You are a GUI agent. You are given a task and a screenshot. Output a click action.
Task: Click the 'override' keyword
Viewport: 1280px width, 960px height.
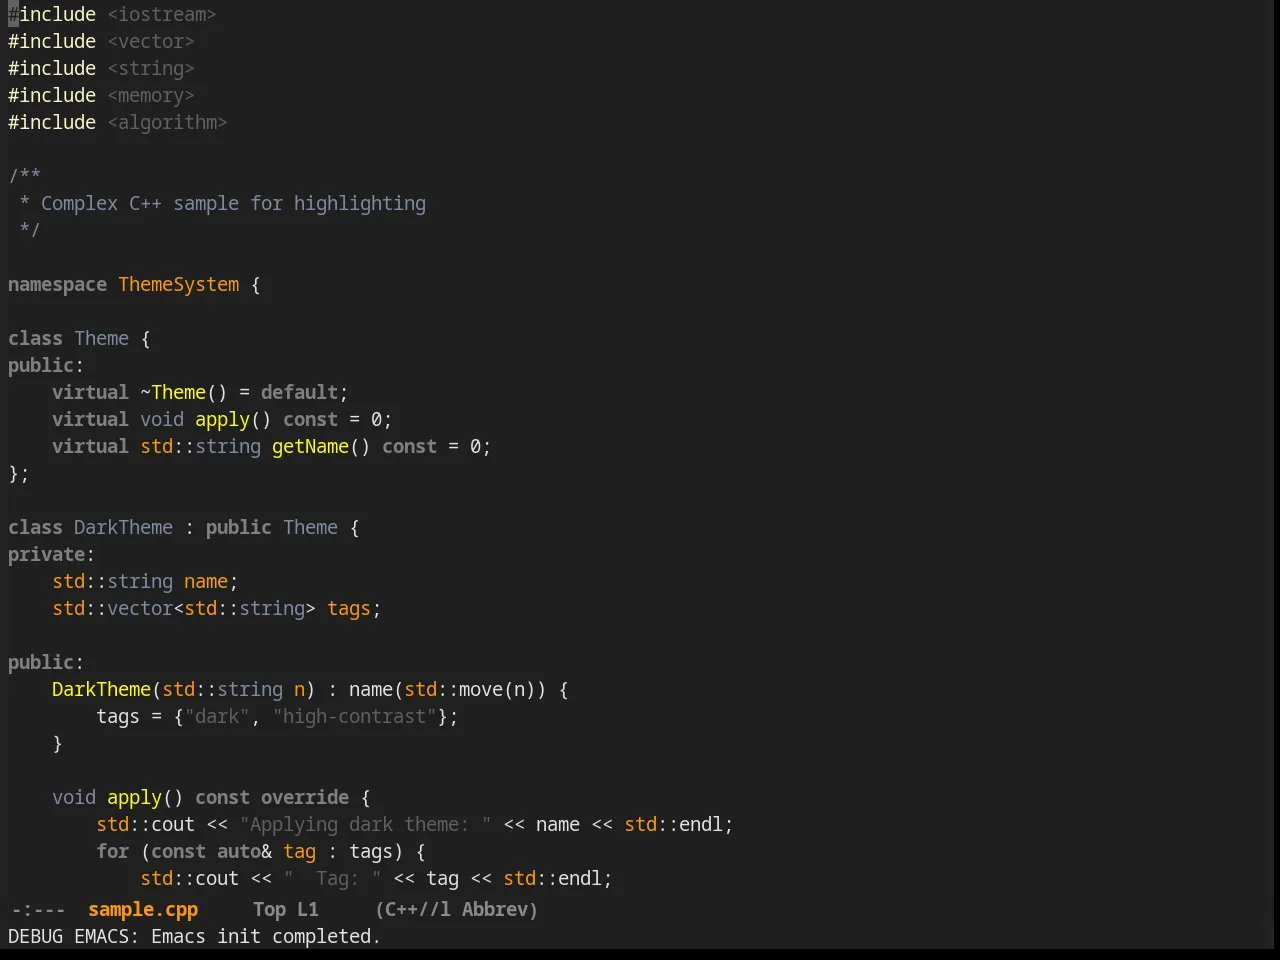pyautogui.click(x=305, y=797)
